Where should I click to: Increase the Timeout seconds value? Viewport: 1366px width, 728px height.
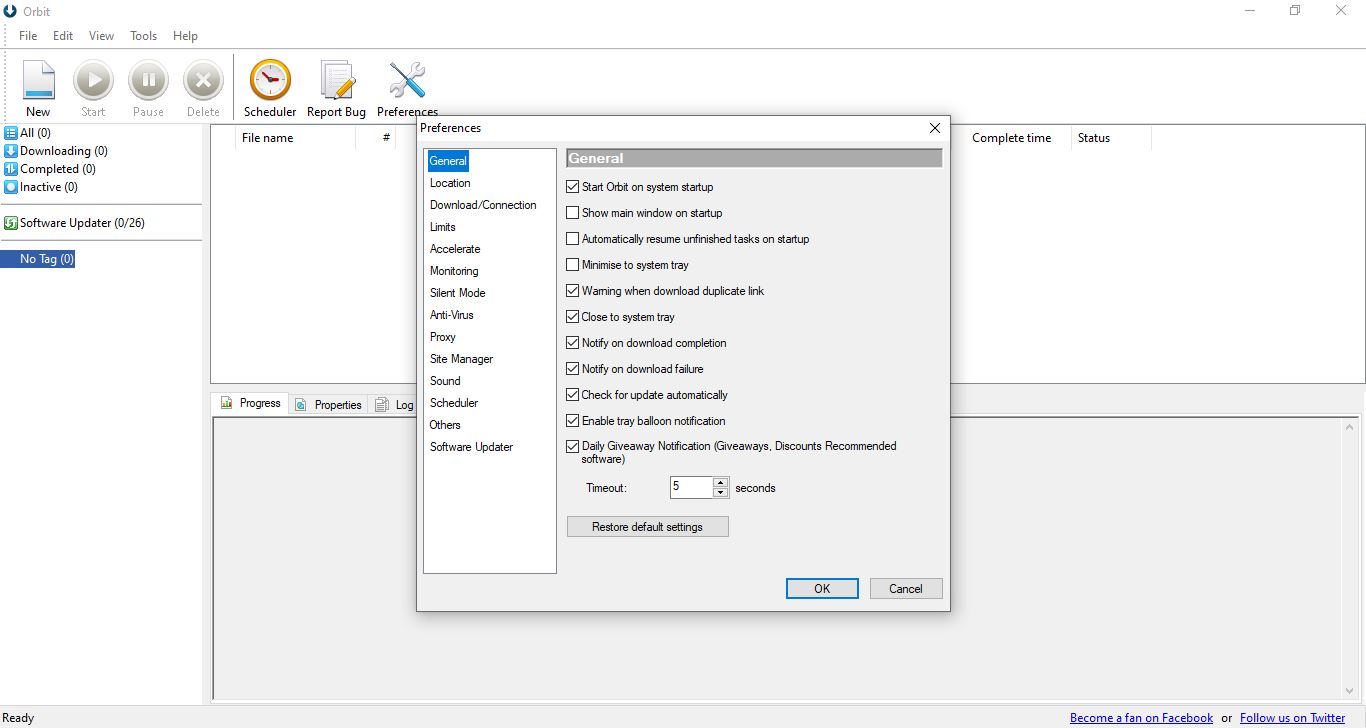721,483
